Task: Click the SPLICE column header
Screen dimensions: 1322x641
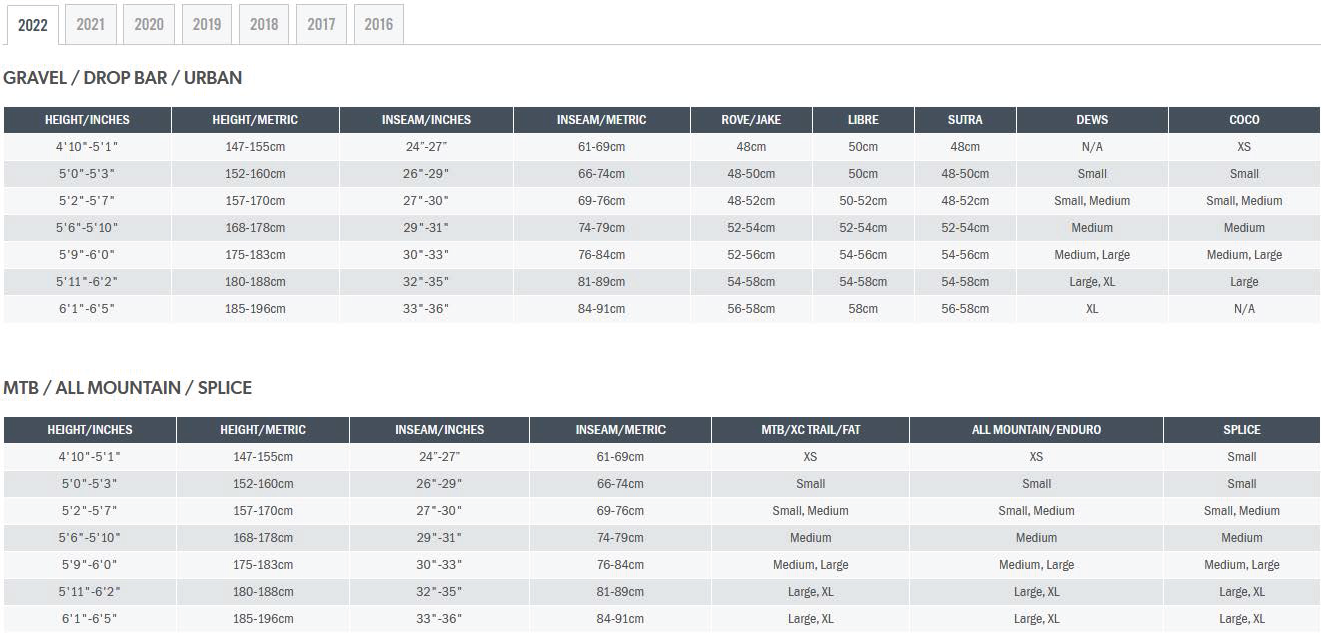Action: pos(1241,430)
